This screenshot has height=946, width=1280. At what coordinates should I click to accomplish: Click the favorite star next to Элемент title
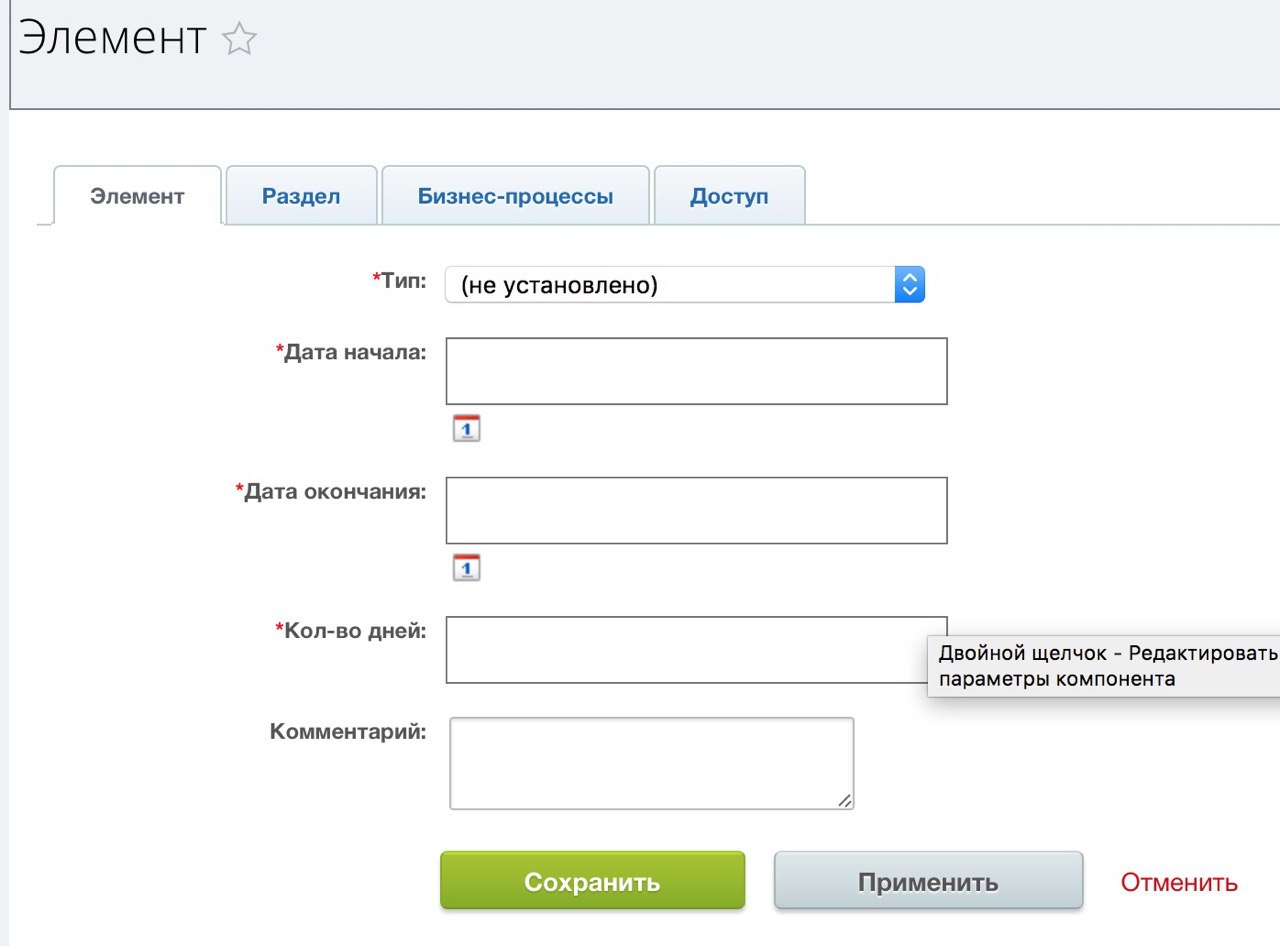pos(239,40)
